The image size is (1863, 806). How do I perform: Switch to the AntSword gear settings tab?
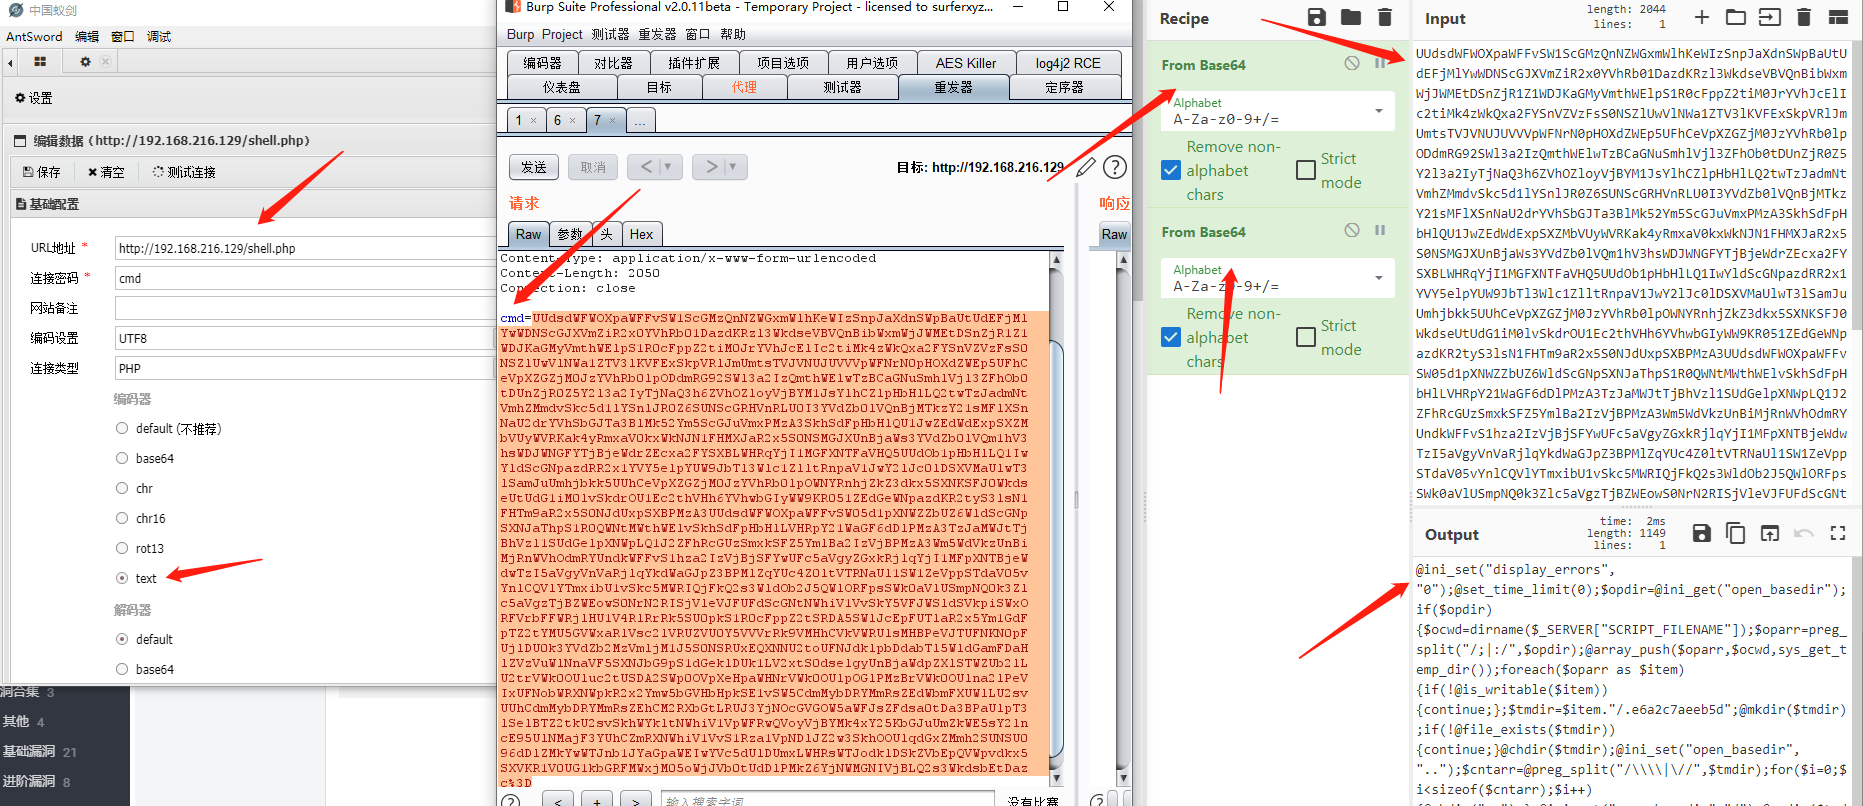[x=85, y=62]
